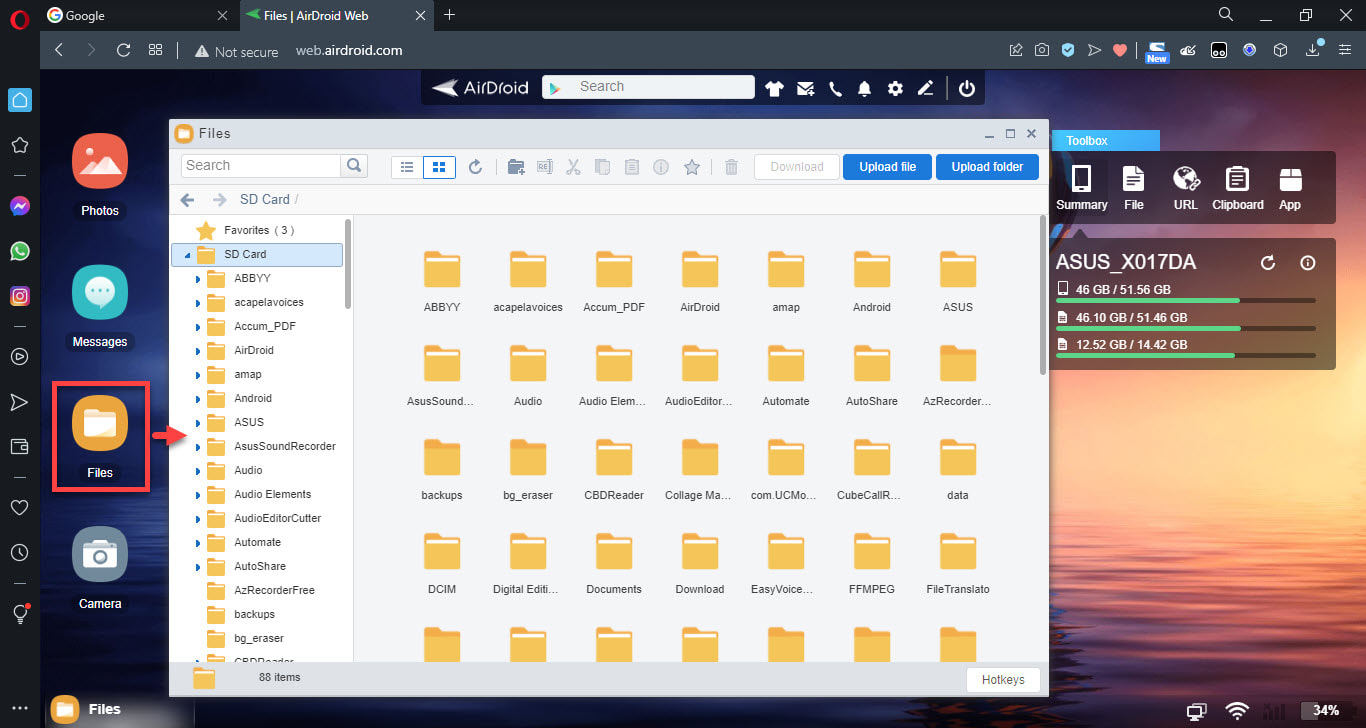The height and width of the screenshot is (728, 1366).
Task: Open Toolbox File tab
Action: click(1133, 188)
